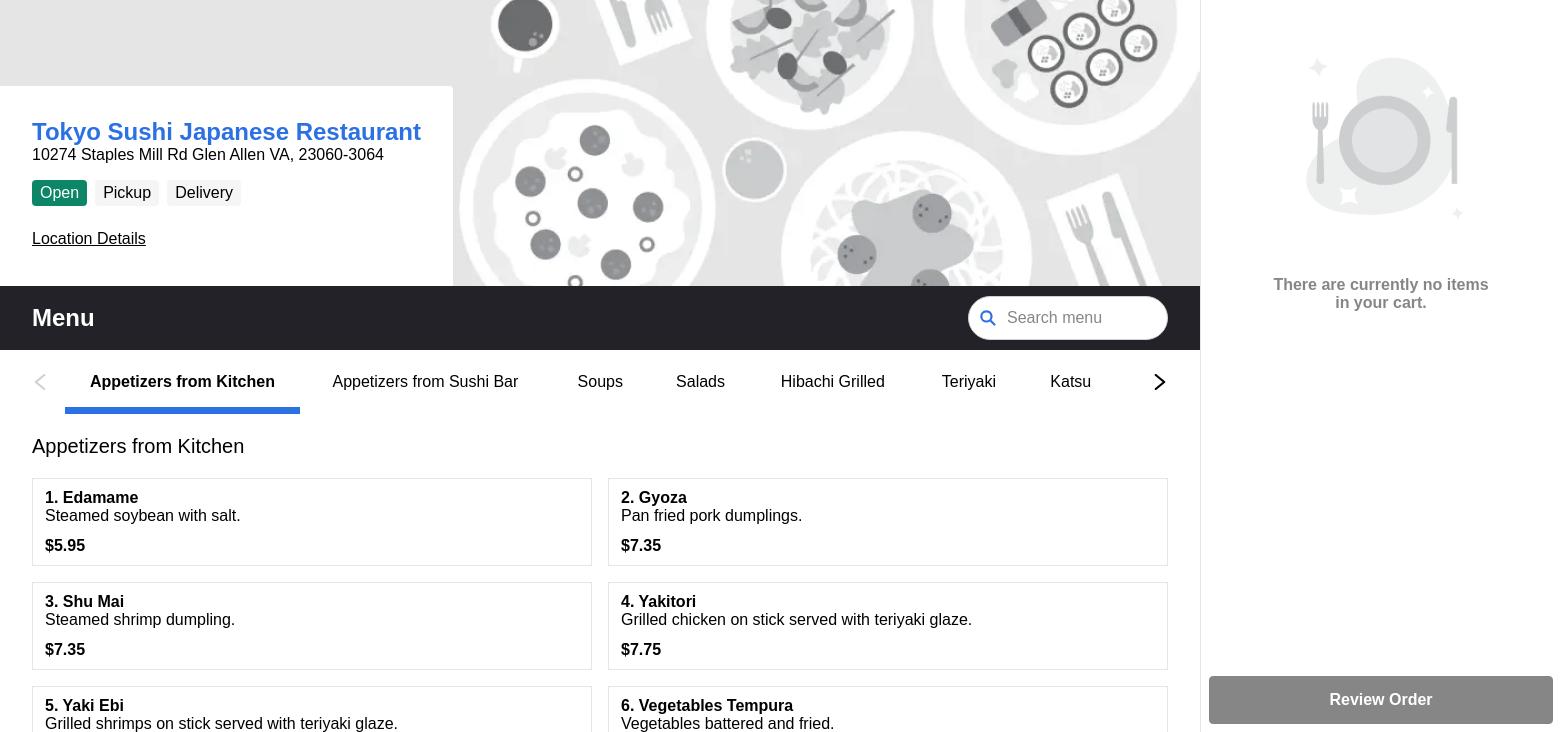Add 1. Edamame to the order
The height and width of the screenshot is (732, 1560).
pyautogui.click(x=312, y=522)
